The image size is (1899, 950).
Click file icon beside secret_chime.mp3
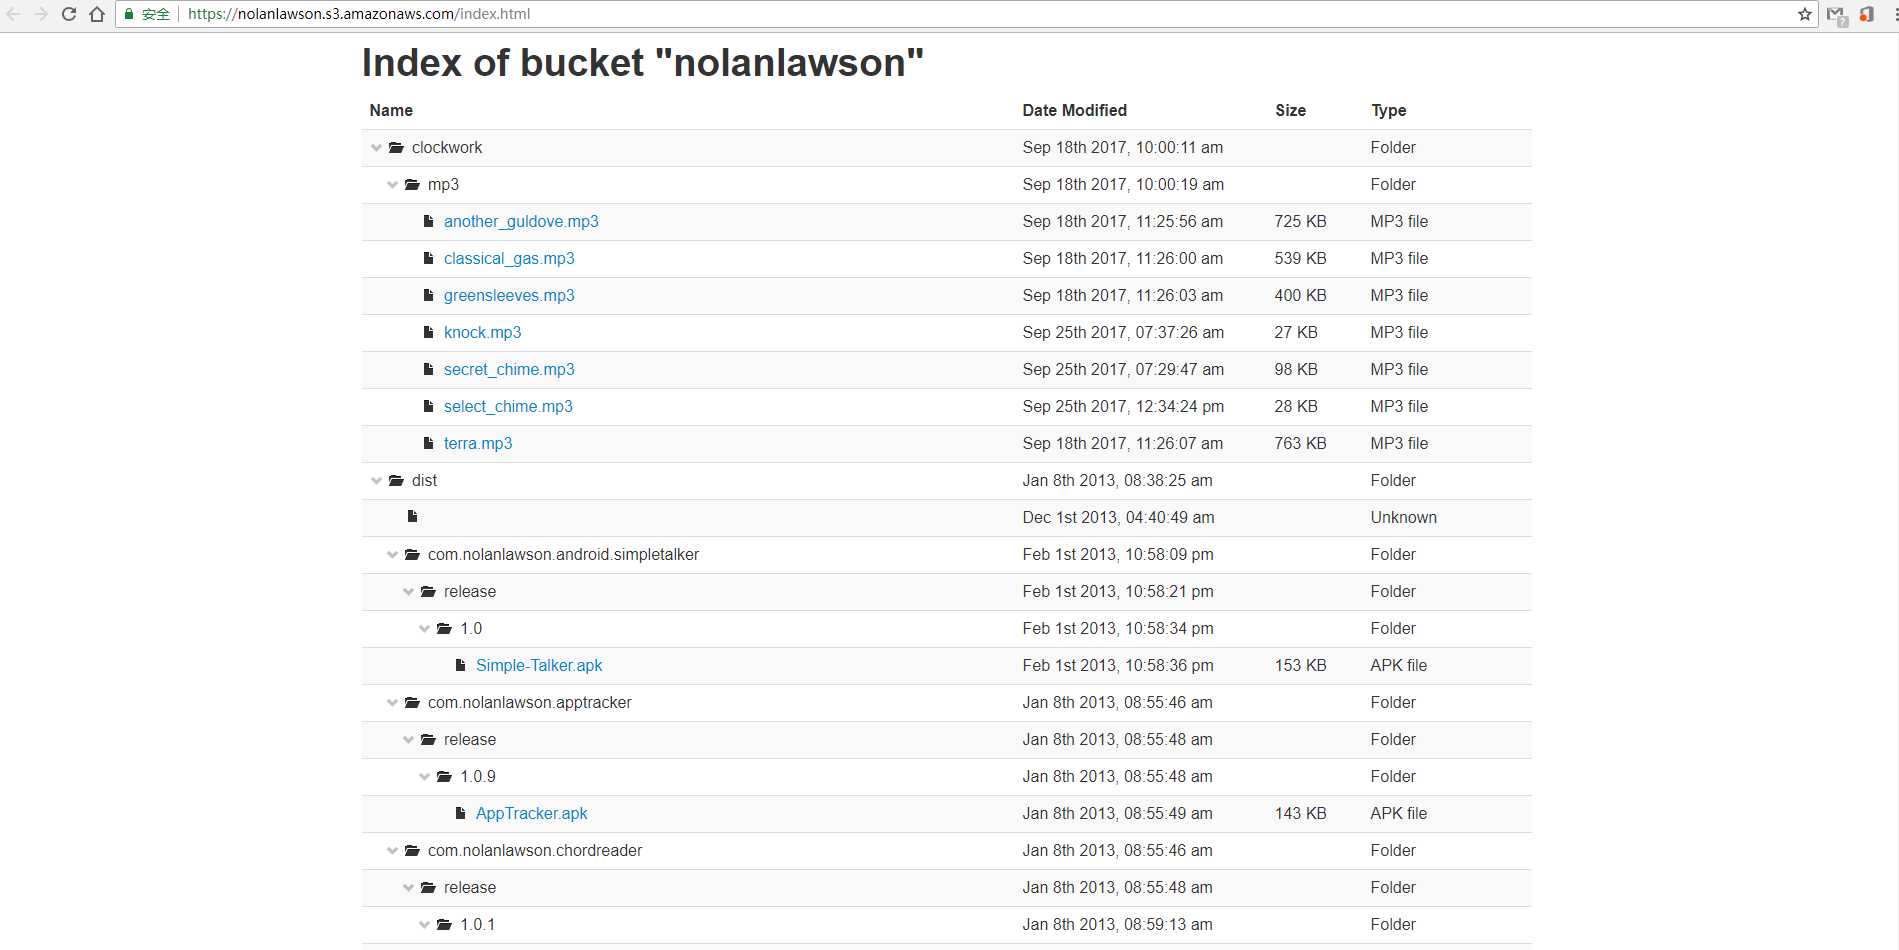click(428, 369)
